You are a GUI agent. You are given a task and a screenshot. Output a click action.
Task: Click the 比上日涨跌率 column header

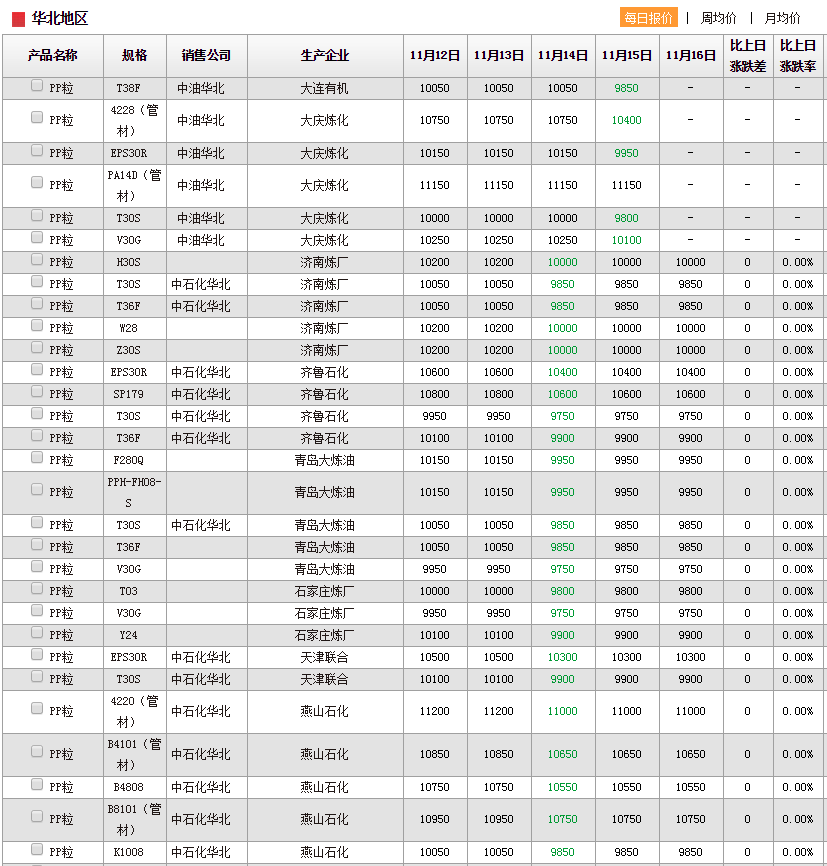798,55
